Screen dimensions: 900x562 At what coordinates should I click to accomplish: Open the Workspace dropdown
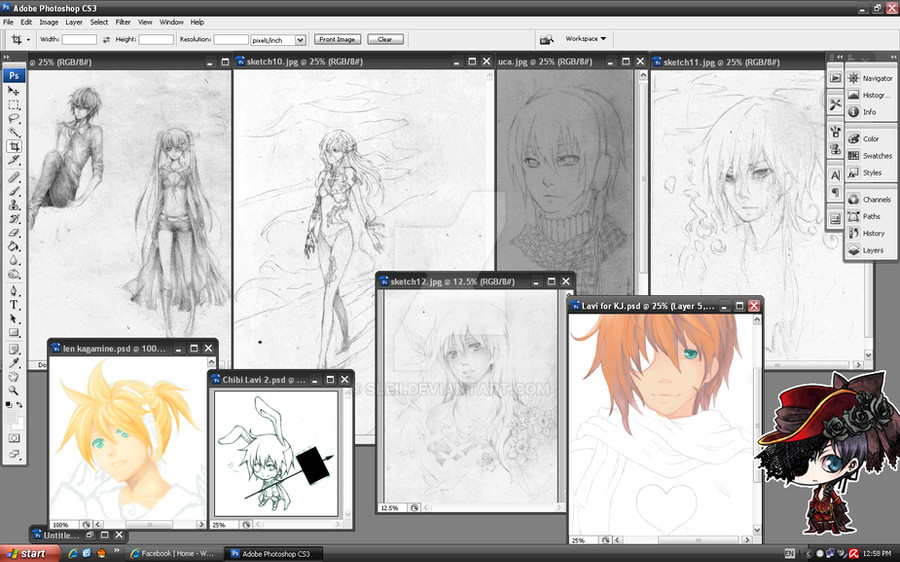[x=585, y=38]
